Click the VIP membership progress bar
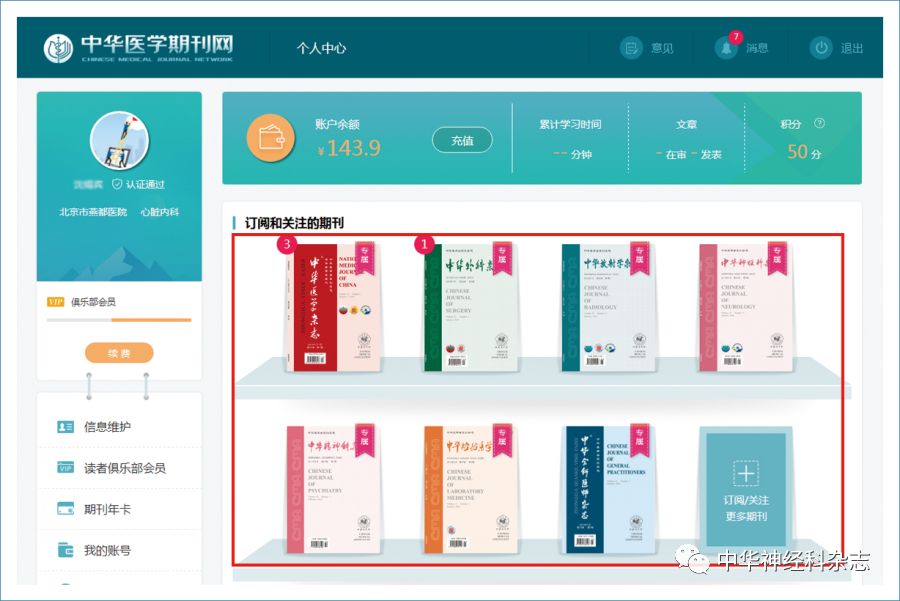The image size is (900, 601). pyautogui.click(x=119, y=320)
